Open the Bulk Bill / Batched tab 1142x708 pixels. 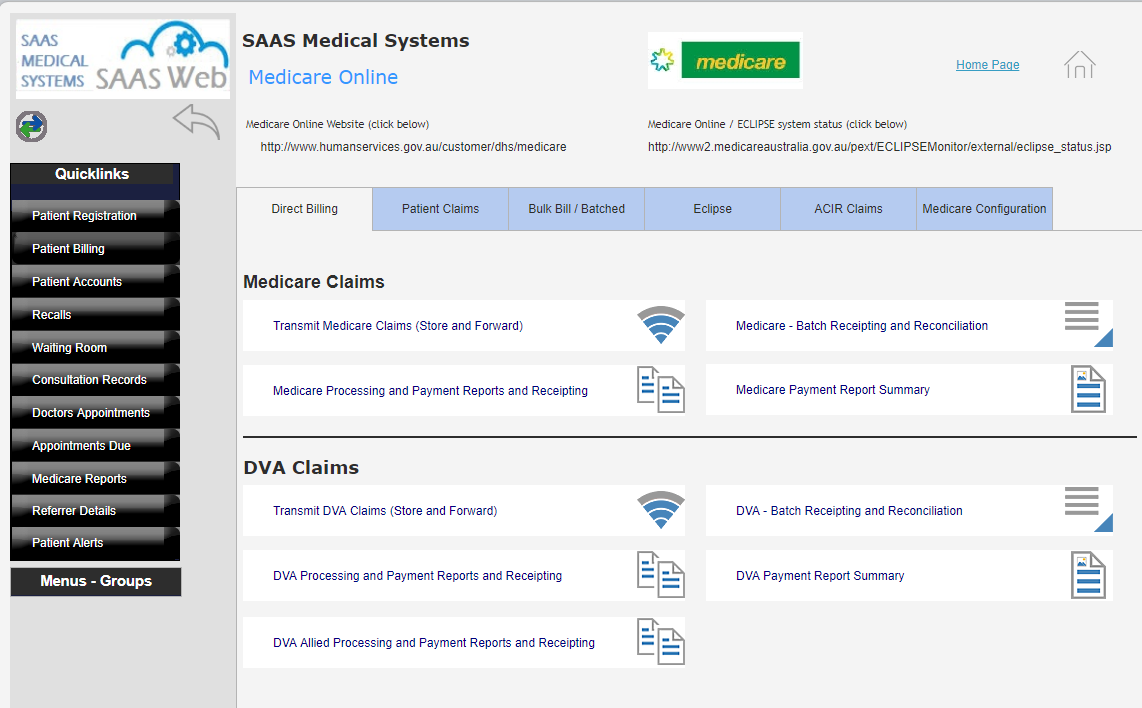577,209
